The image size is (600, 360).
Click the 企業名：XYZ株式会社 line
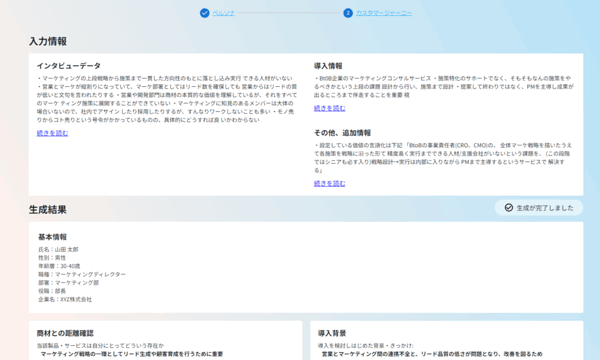point(65,299)
